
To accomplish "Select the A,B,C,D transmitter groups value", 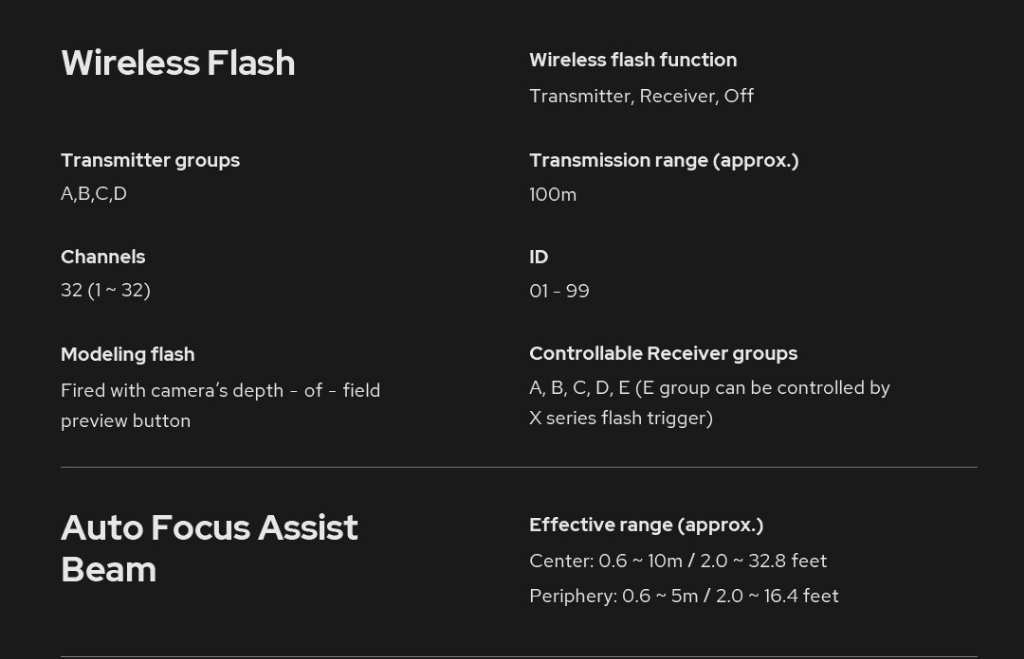I will click(x=94, y=194).
